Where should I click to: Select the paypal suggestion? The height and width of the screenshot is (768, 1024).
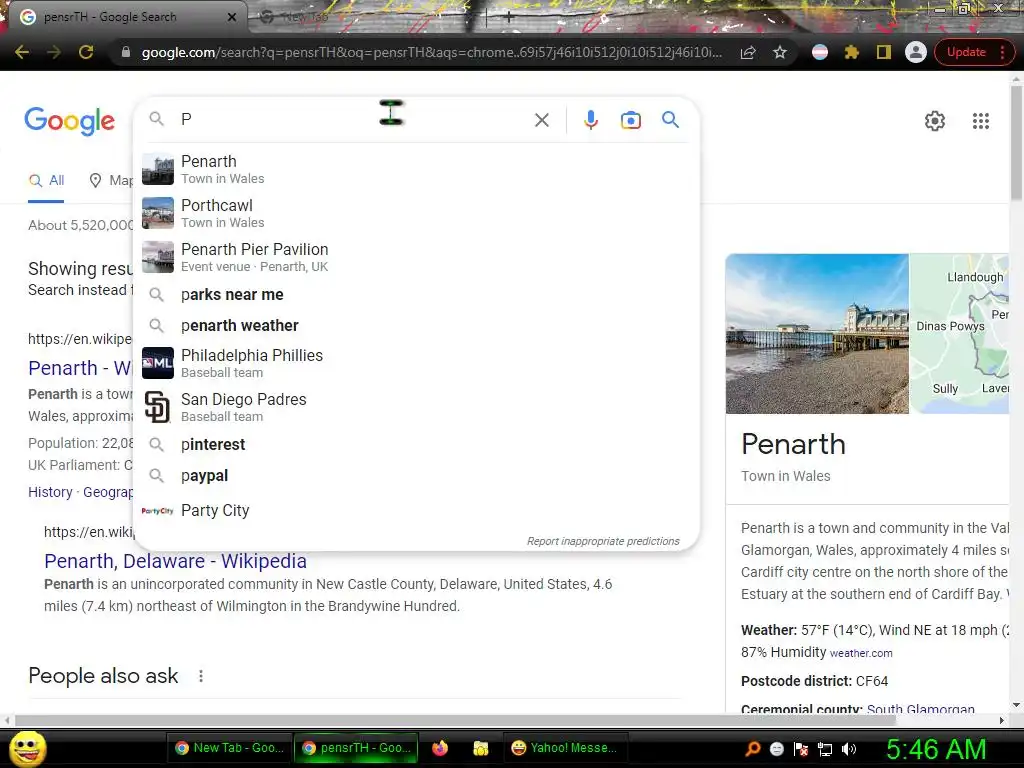[416, 475]
